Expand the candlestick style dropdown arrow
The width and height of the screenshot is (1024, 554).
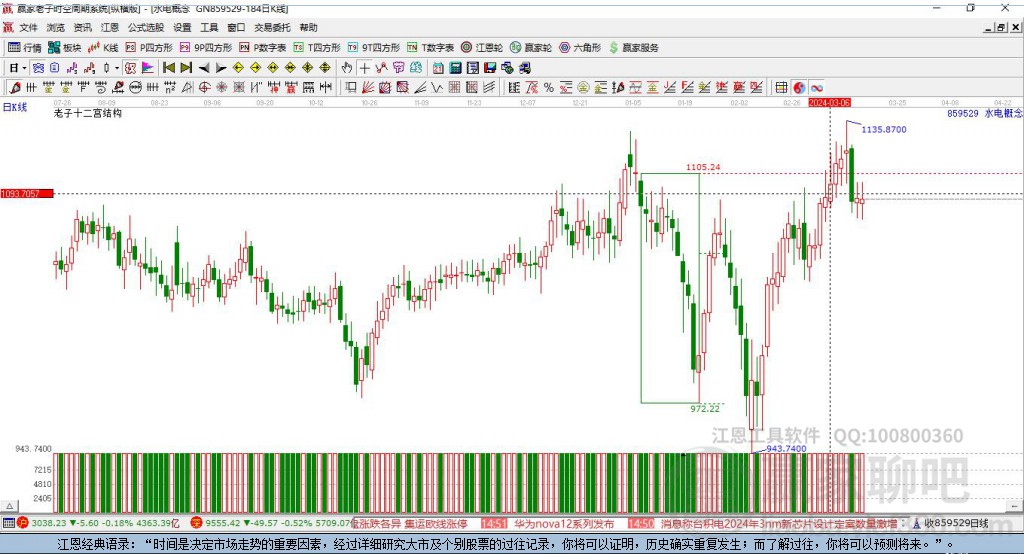tap(116, 68)
